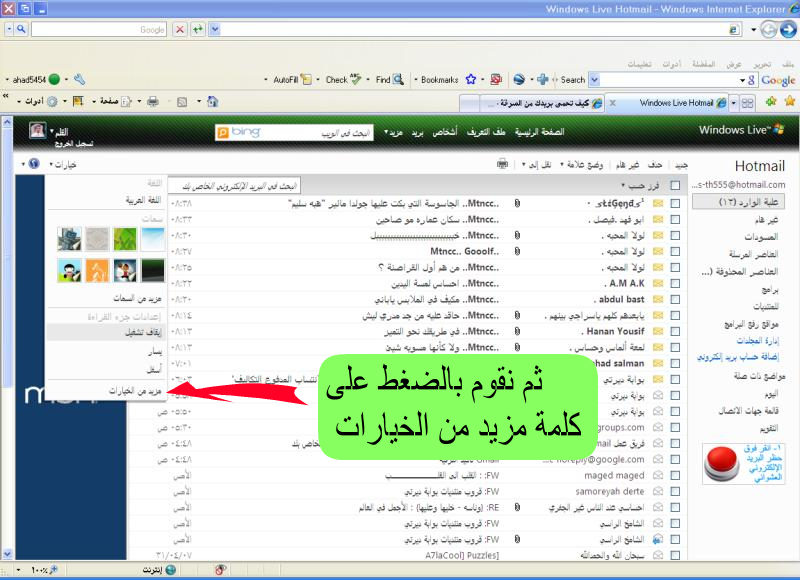Check the box for maged maged email
The image size is (800, 580).
[x=675, y=475]
